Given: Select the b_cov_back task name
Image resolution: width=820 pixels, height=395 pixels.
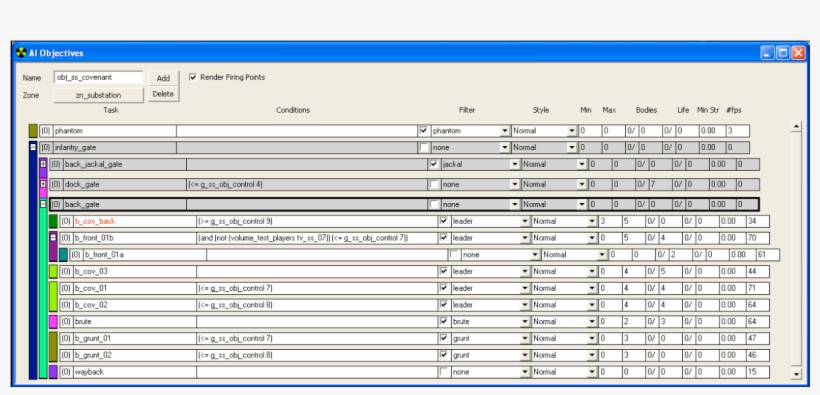Looking at the screenshot, I should coord(134,221).
